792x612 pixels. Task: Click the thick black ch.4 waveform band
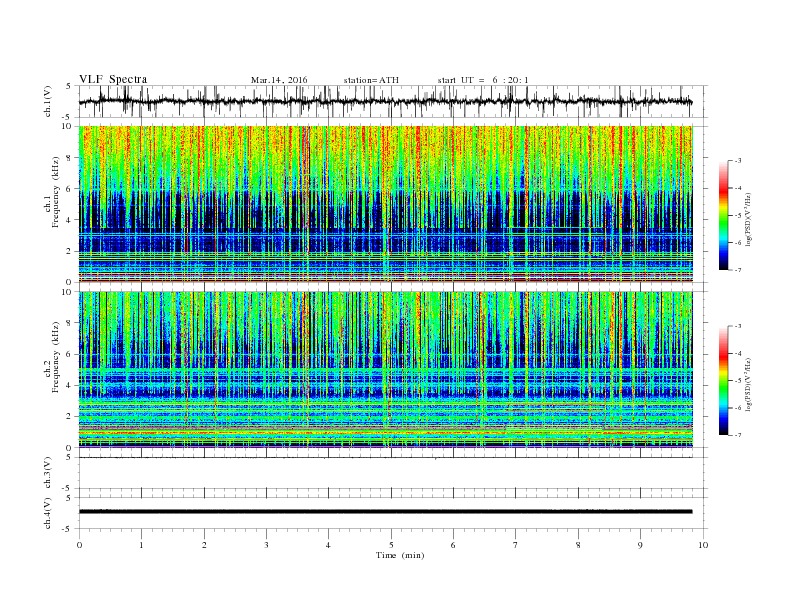point(385,512)
